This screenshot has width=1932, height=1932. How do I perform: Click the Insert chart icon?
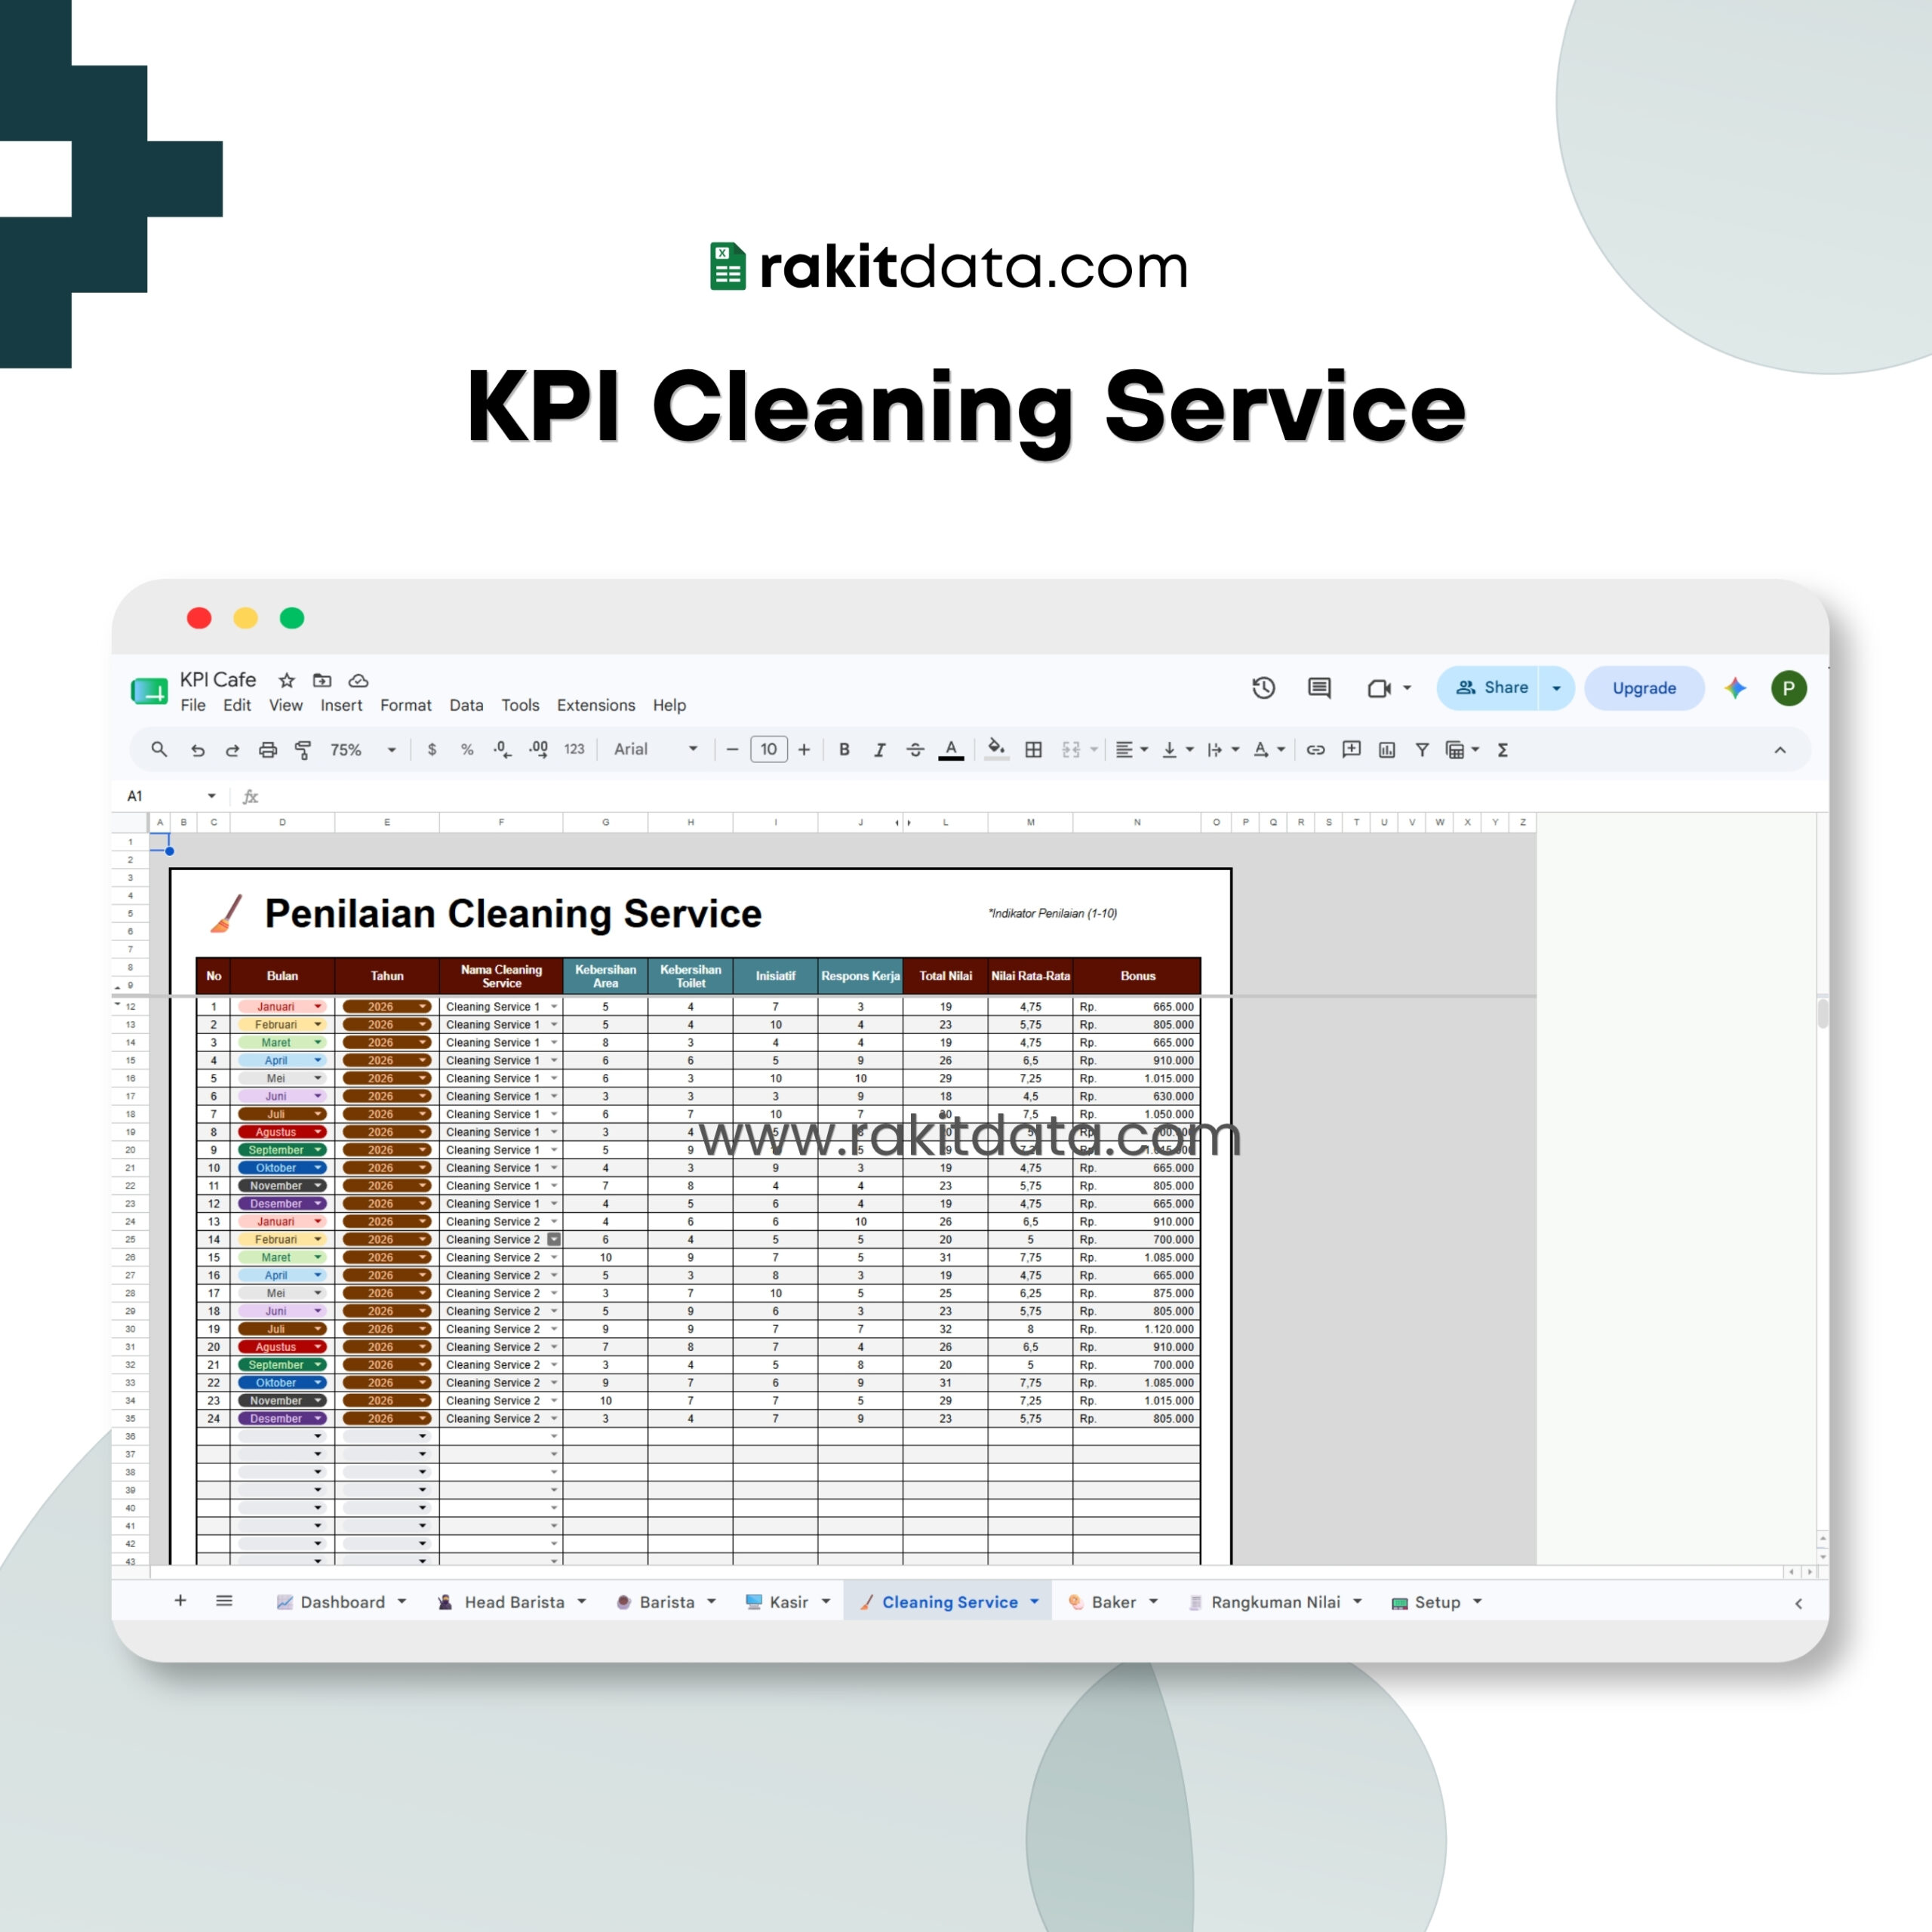pyautogui.click(x=1386, y=750)
